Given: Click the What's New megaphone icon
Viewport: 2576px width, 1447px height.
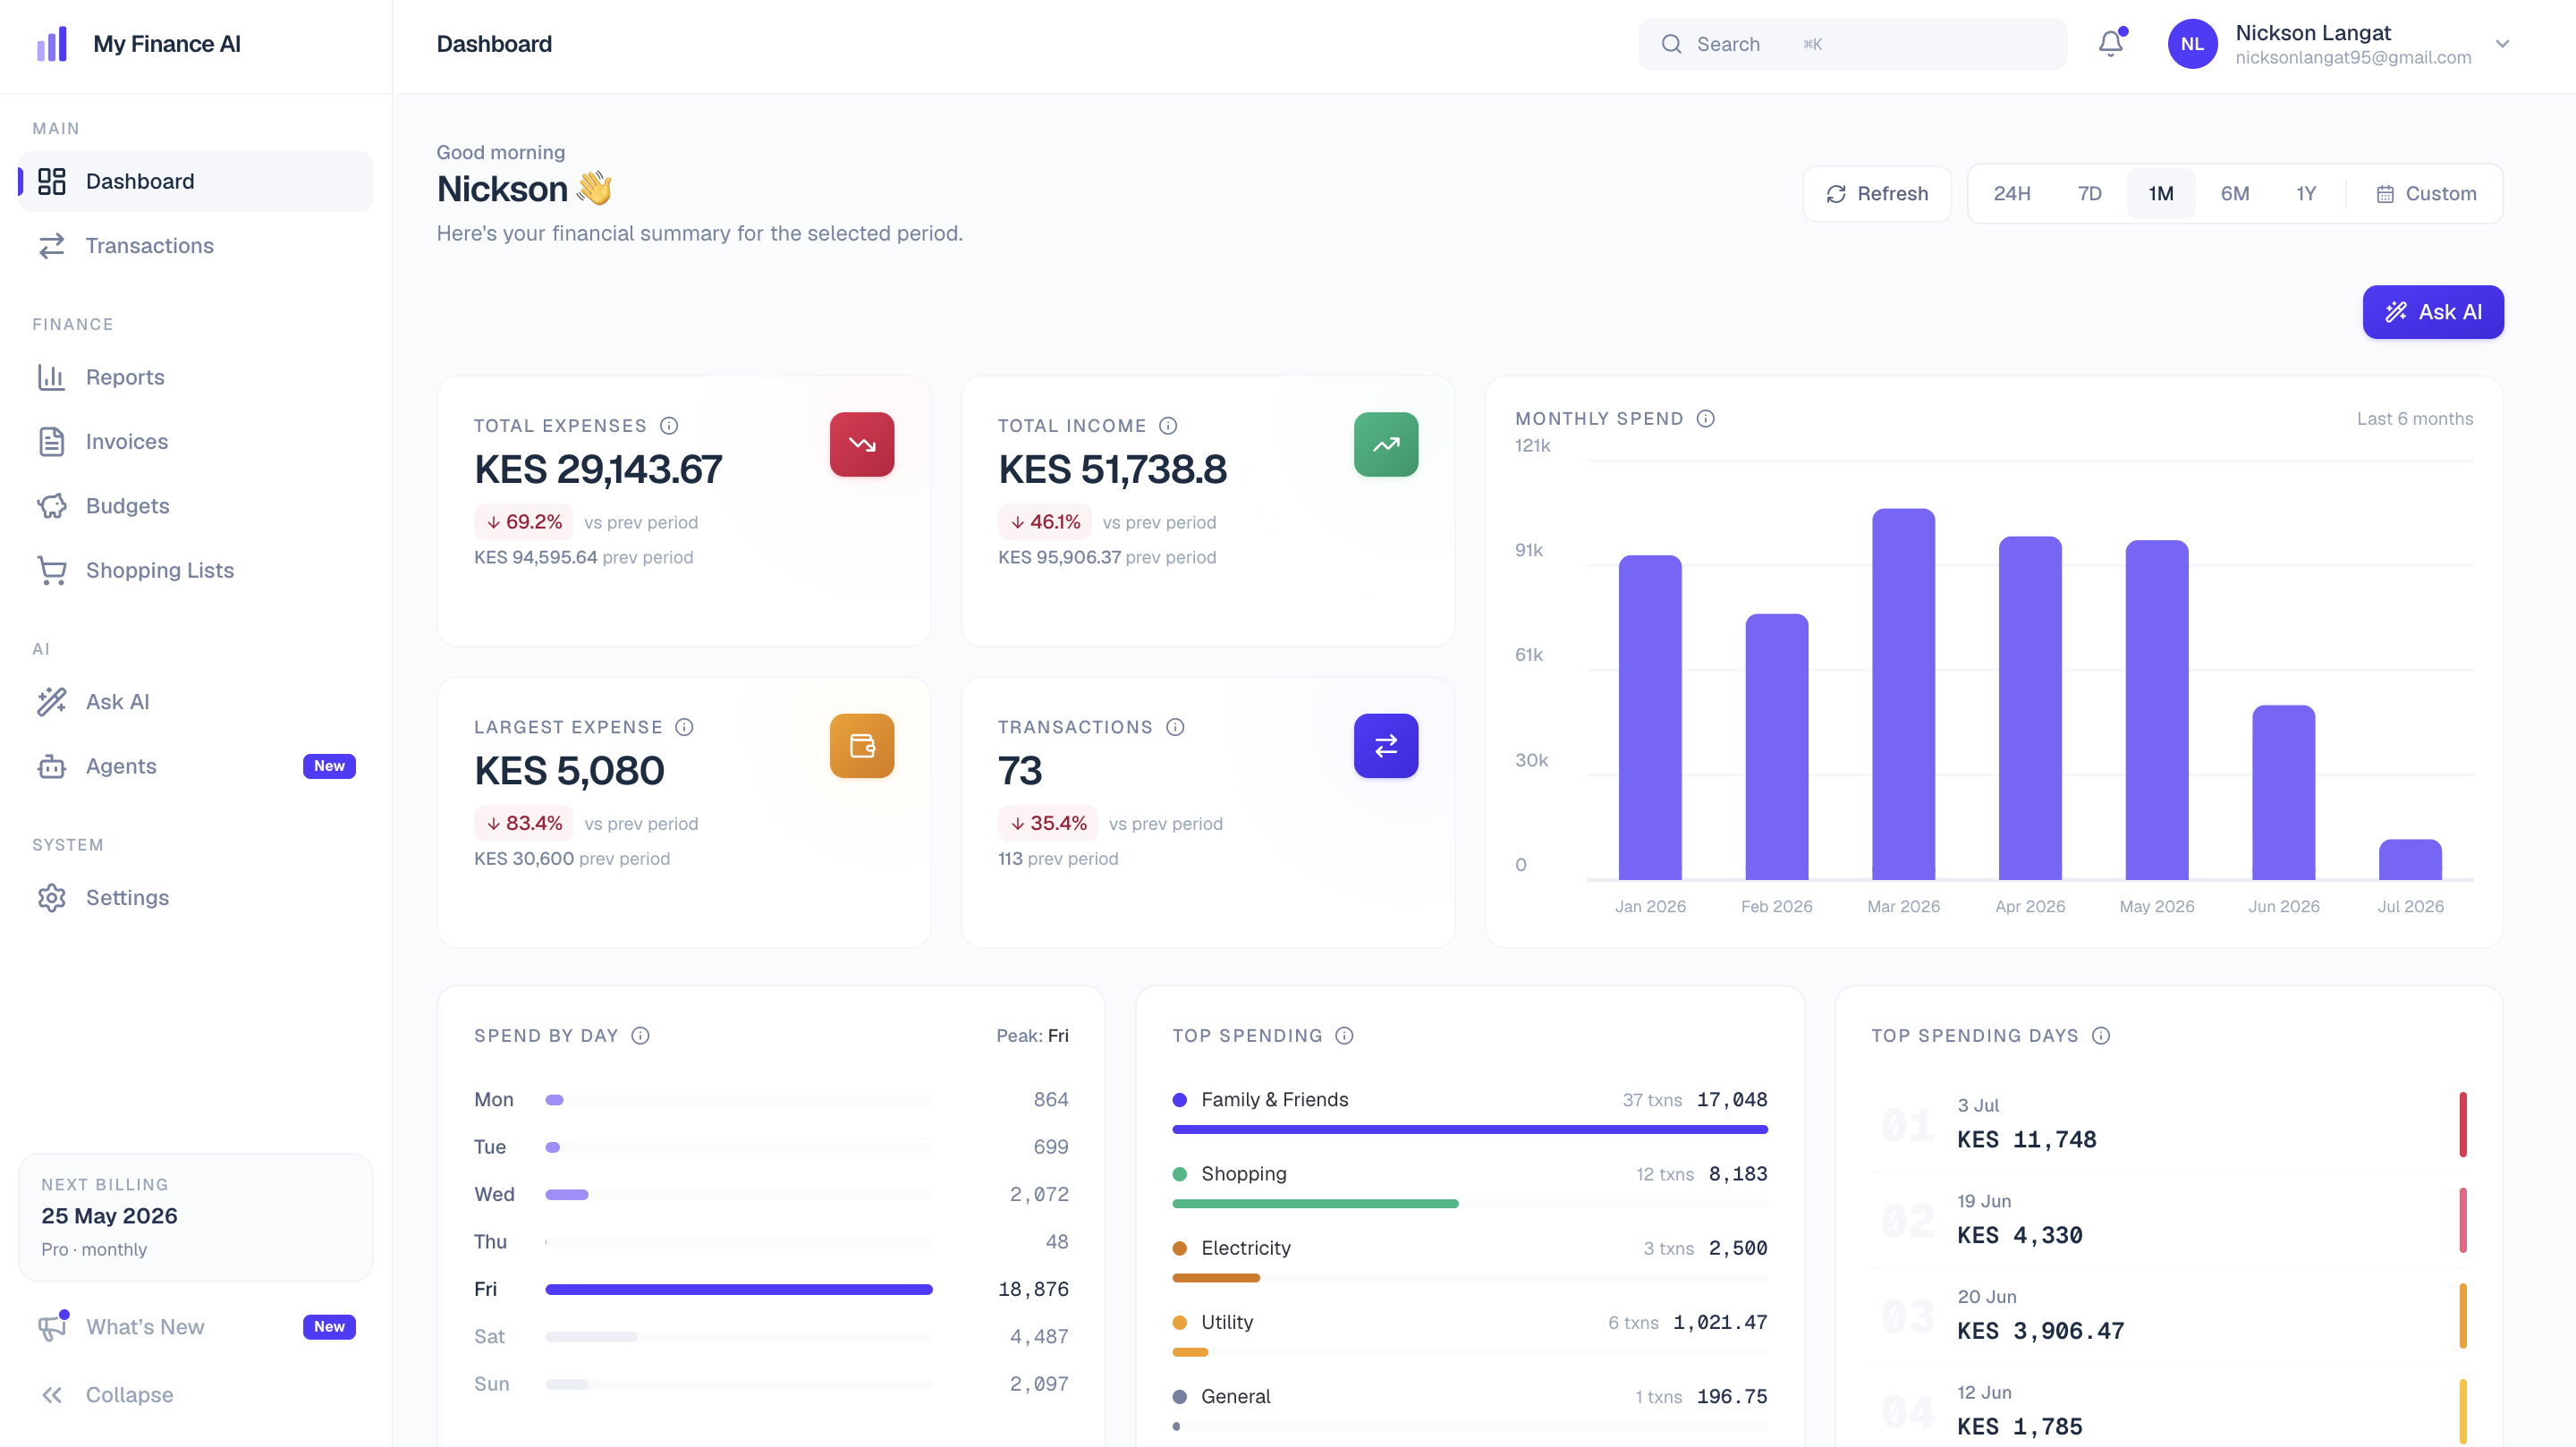Looking at the screenshot, I should (52, 1327).
